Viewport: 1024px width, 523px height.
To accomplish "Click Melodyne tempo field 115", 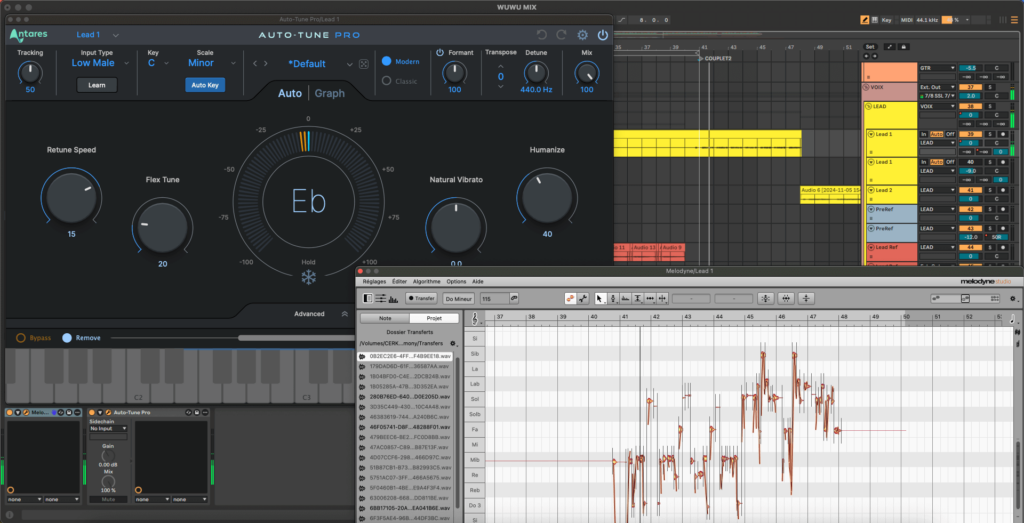I will (494, 298).
